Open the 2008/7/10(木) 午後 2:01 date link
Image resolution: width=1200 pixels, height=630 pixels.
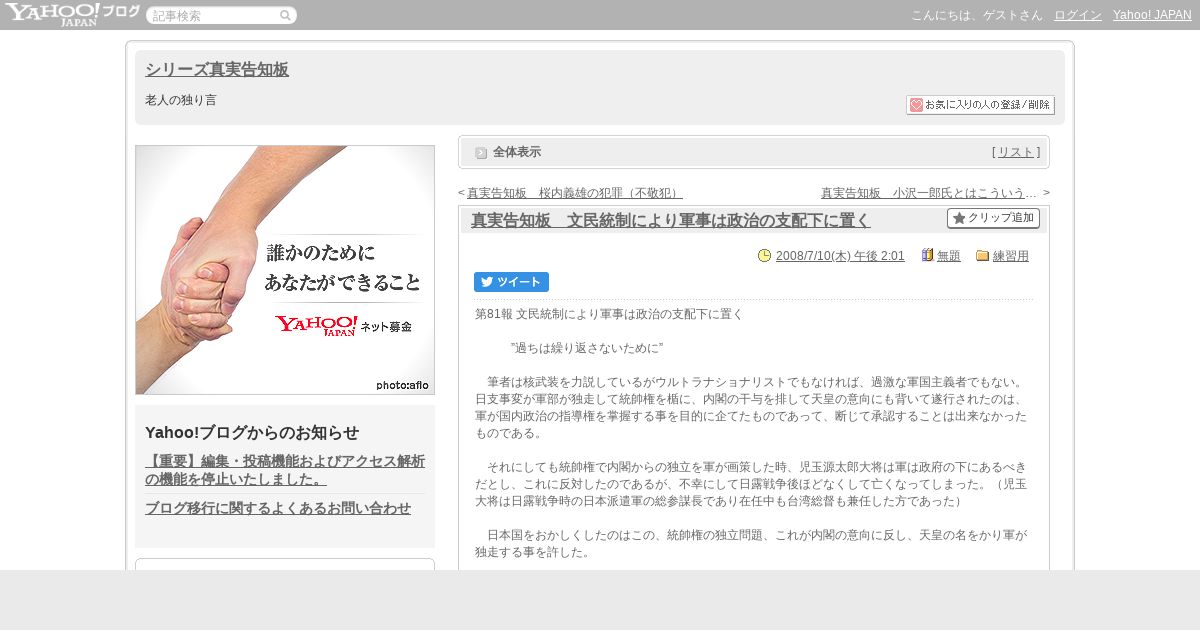(840, 256)
